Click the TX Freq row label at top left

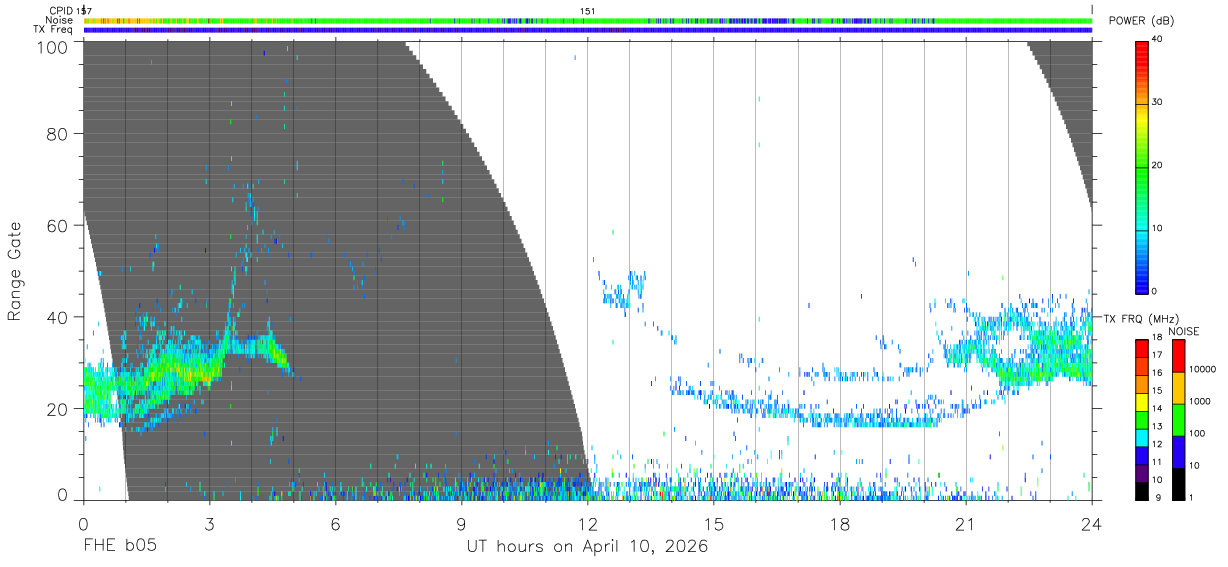[53, 30]
